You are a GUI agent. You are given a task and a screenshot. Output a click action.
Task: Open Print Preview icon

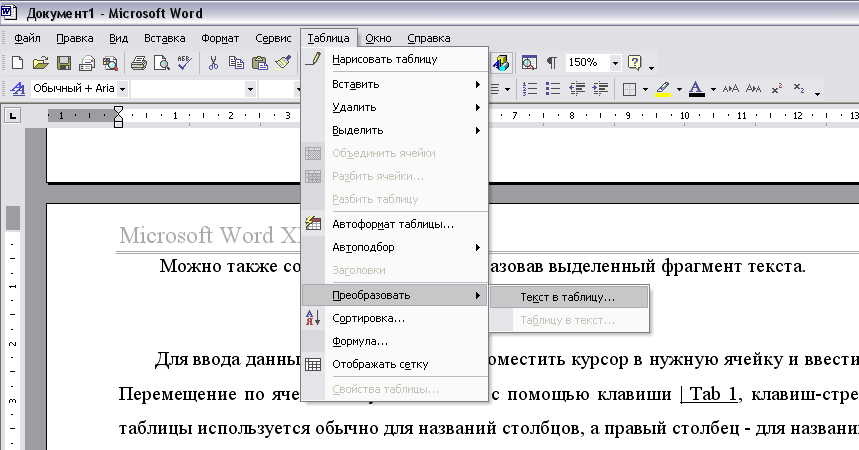click(162, 63)
